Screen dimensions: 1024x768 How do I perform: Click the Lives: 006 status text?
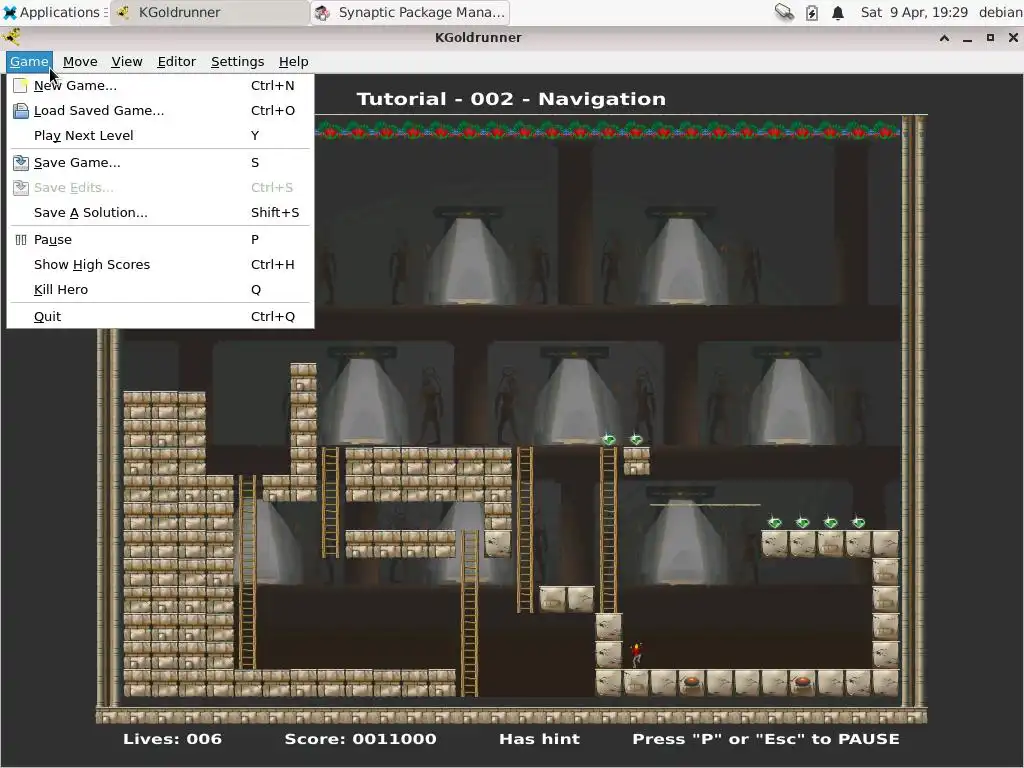coord(172,739)
